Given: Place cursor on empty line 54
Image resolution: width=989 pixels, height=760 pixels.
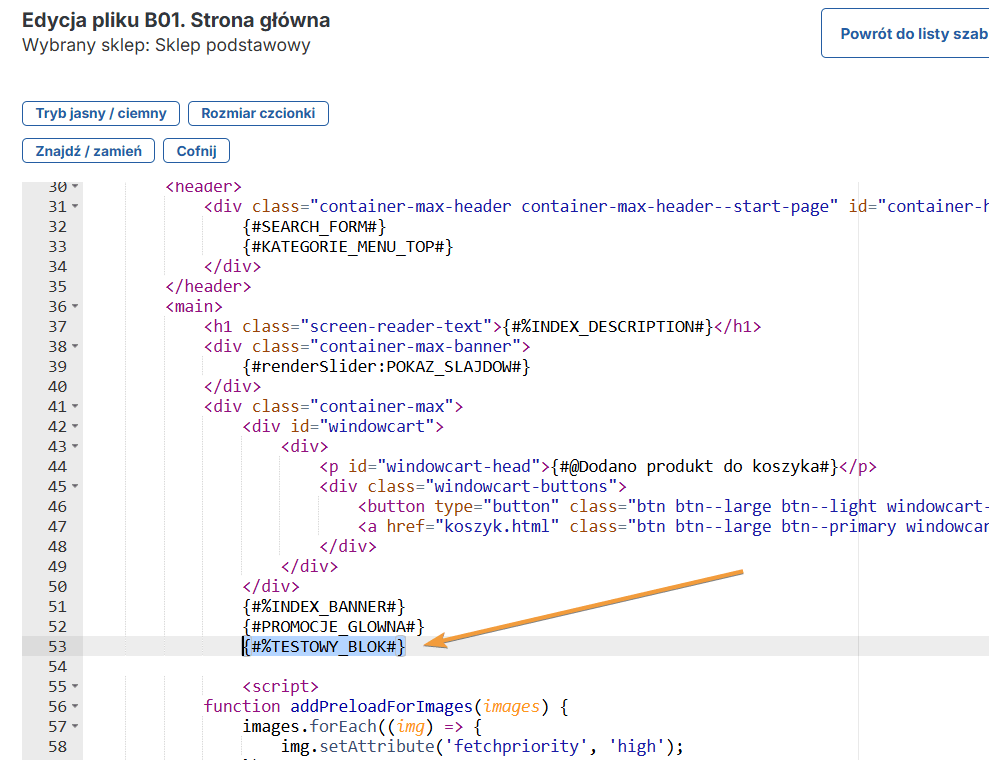Looking at the screenshot, I should coord(400,666).
